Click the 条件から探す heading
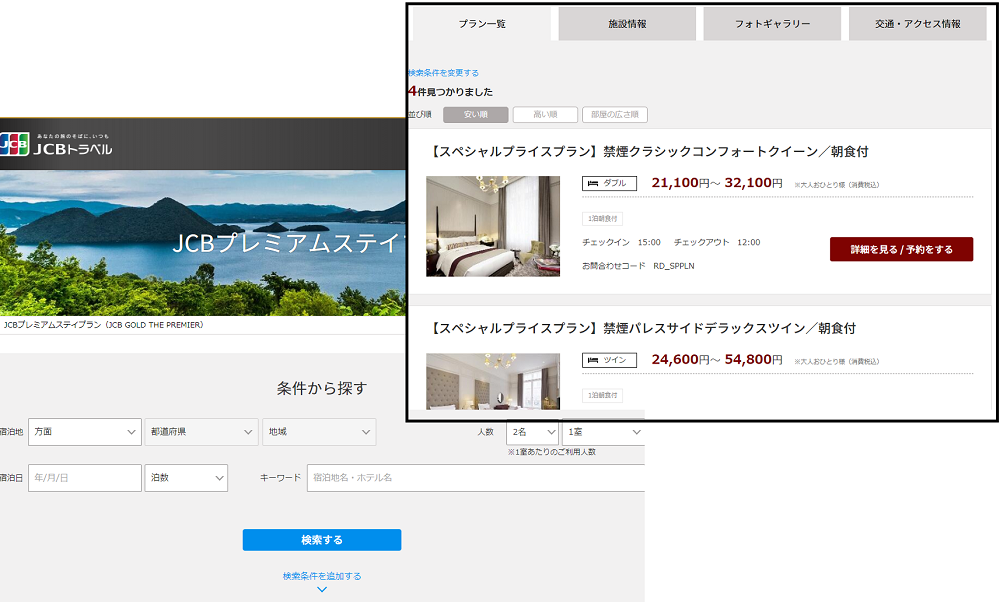Screen dimensions: 1000x602 click(322, 388)
